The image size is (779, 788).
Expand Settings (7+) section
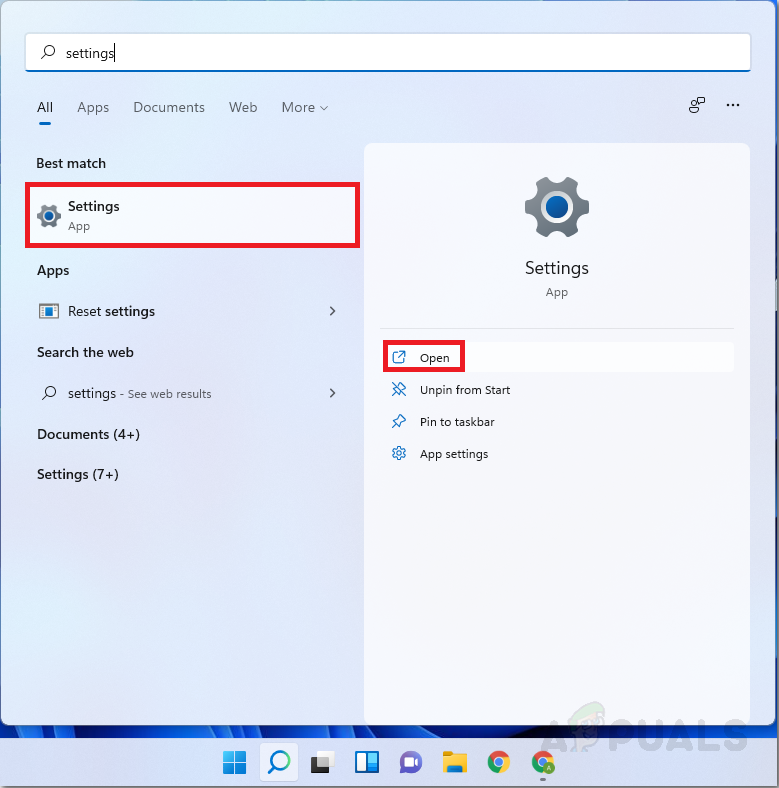click(x=78, y=474)
